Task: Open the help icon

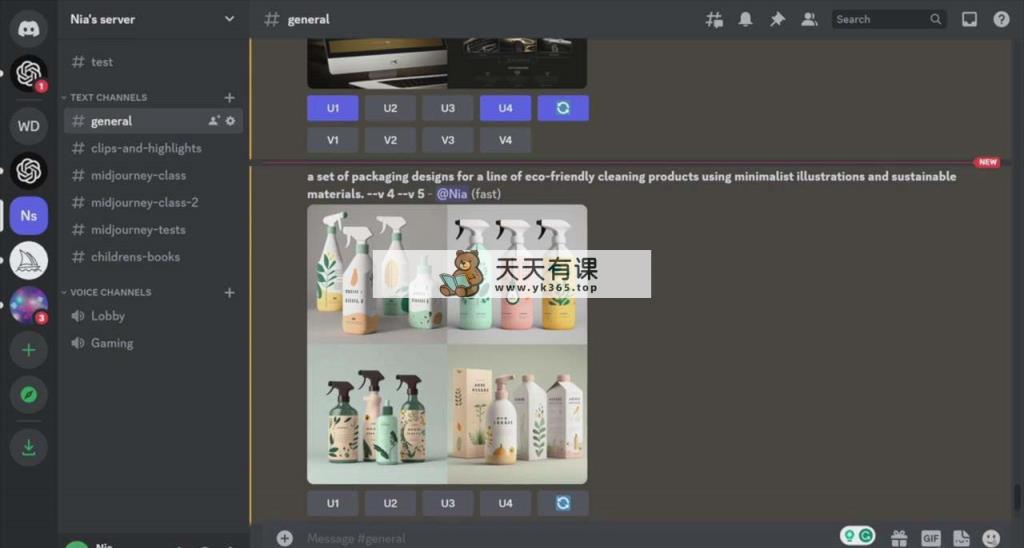Action: point(1001,20)
